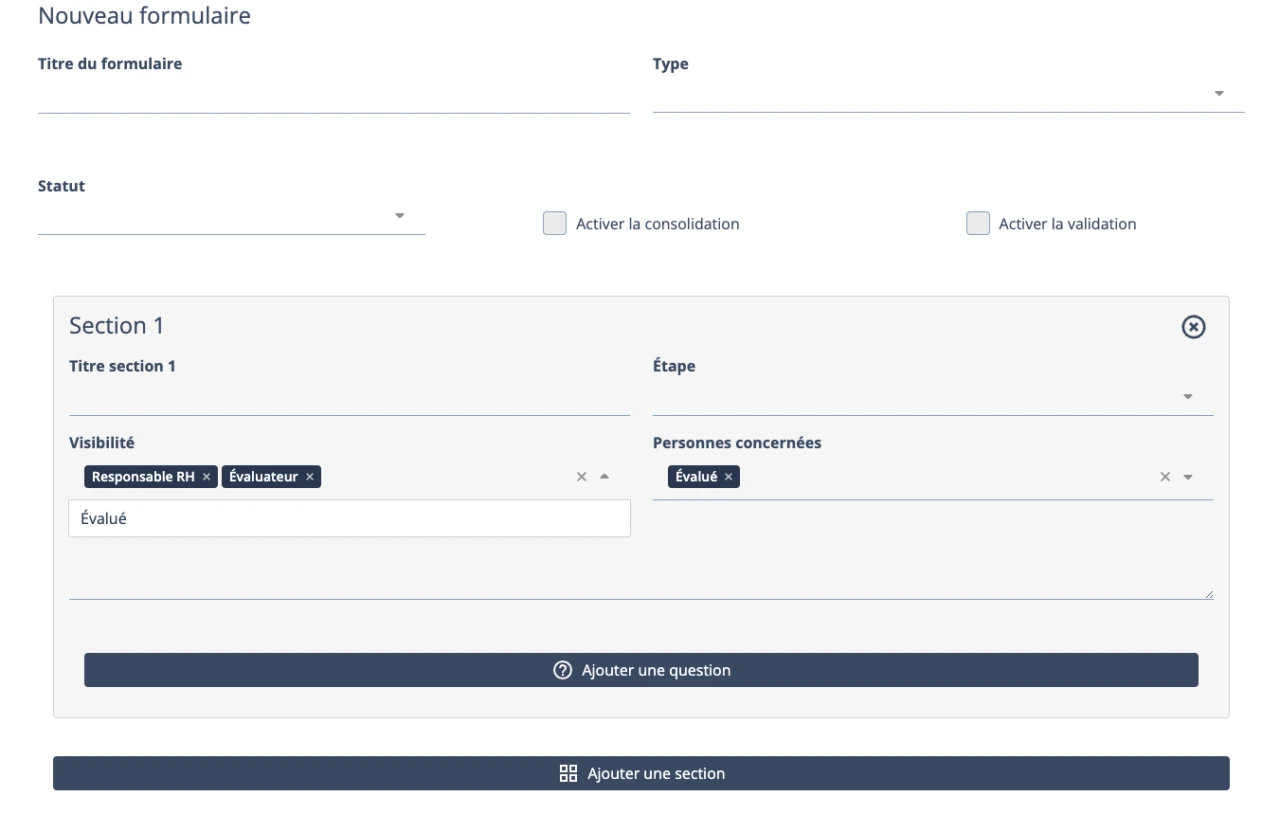Expand the Statut dropdown
Screen dimensions: 1280x814
399,215
